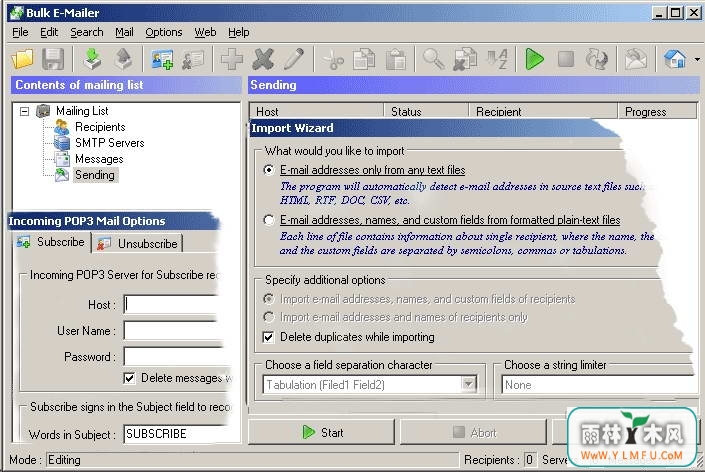Click the edit recipient card toolbar icon

point(193,59)
